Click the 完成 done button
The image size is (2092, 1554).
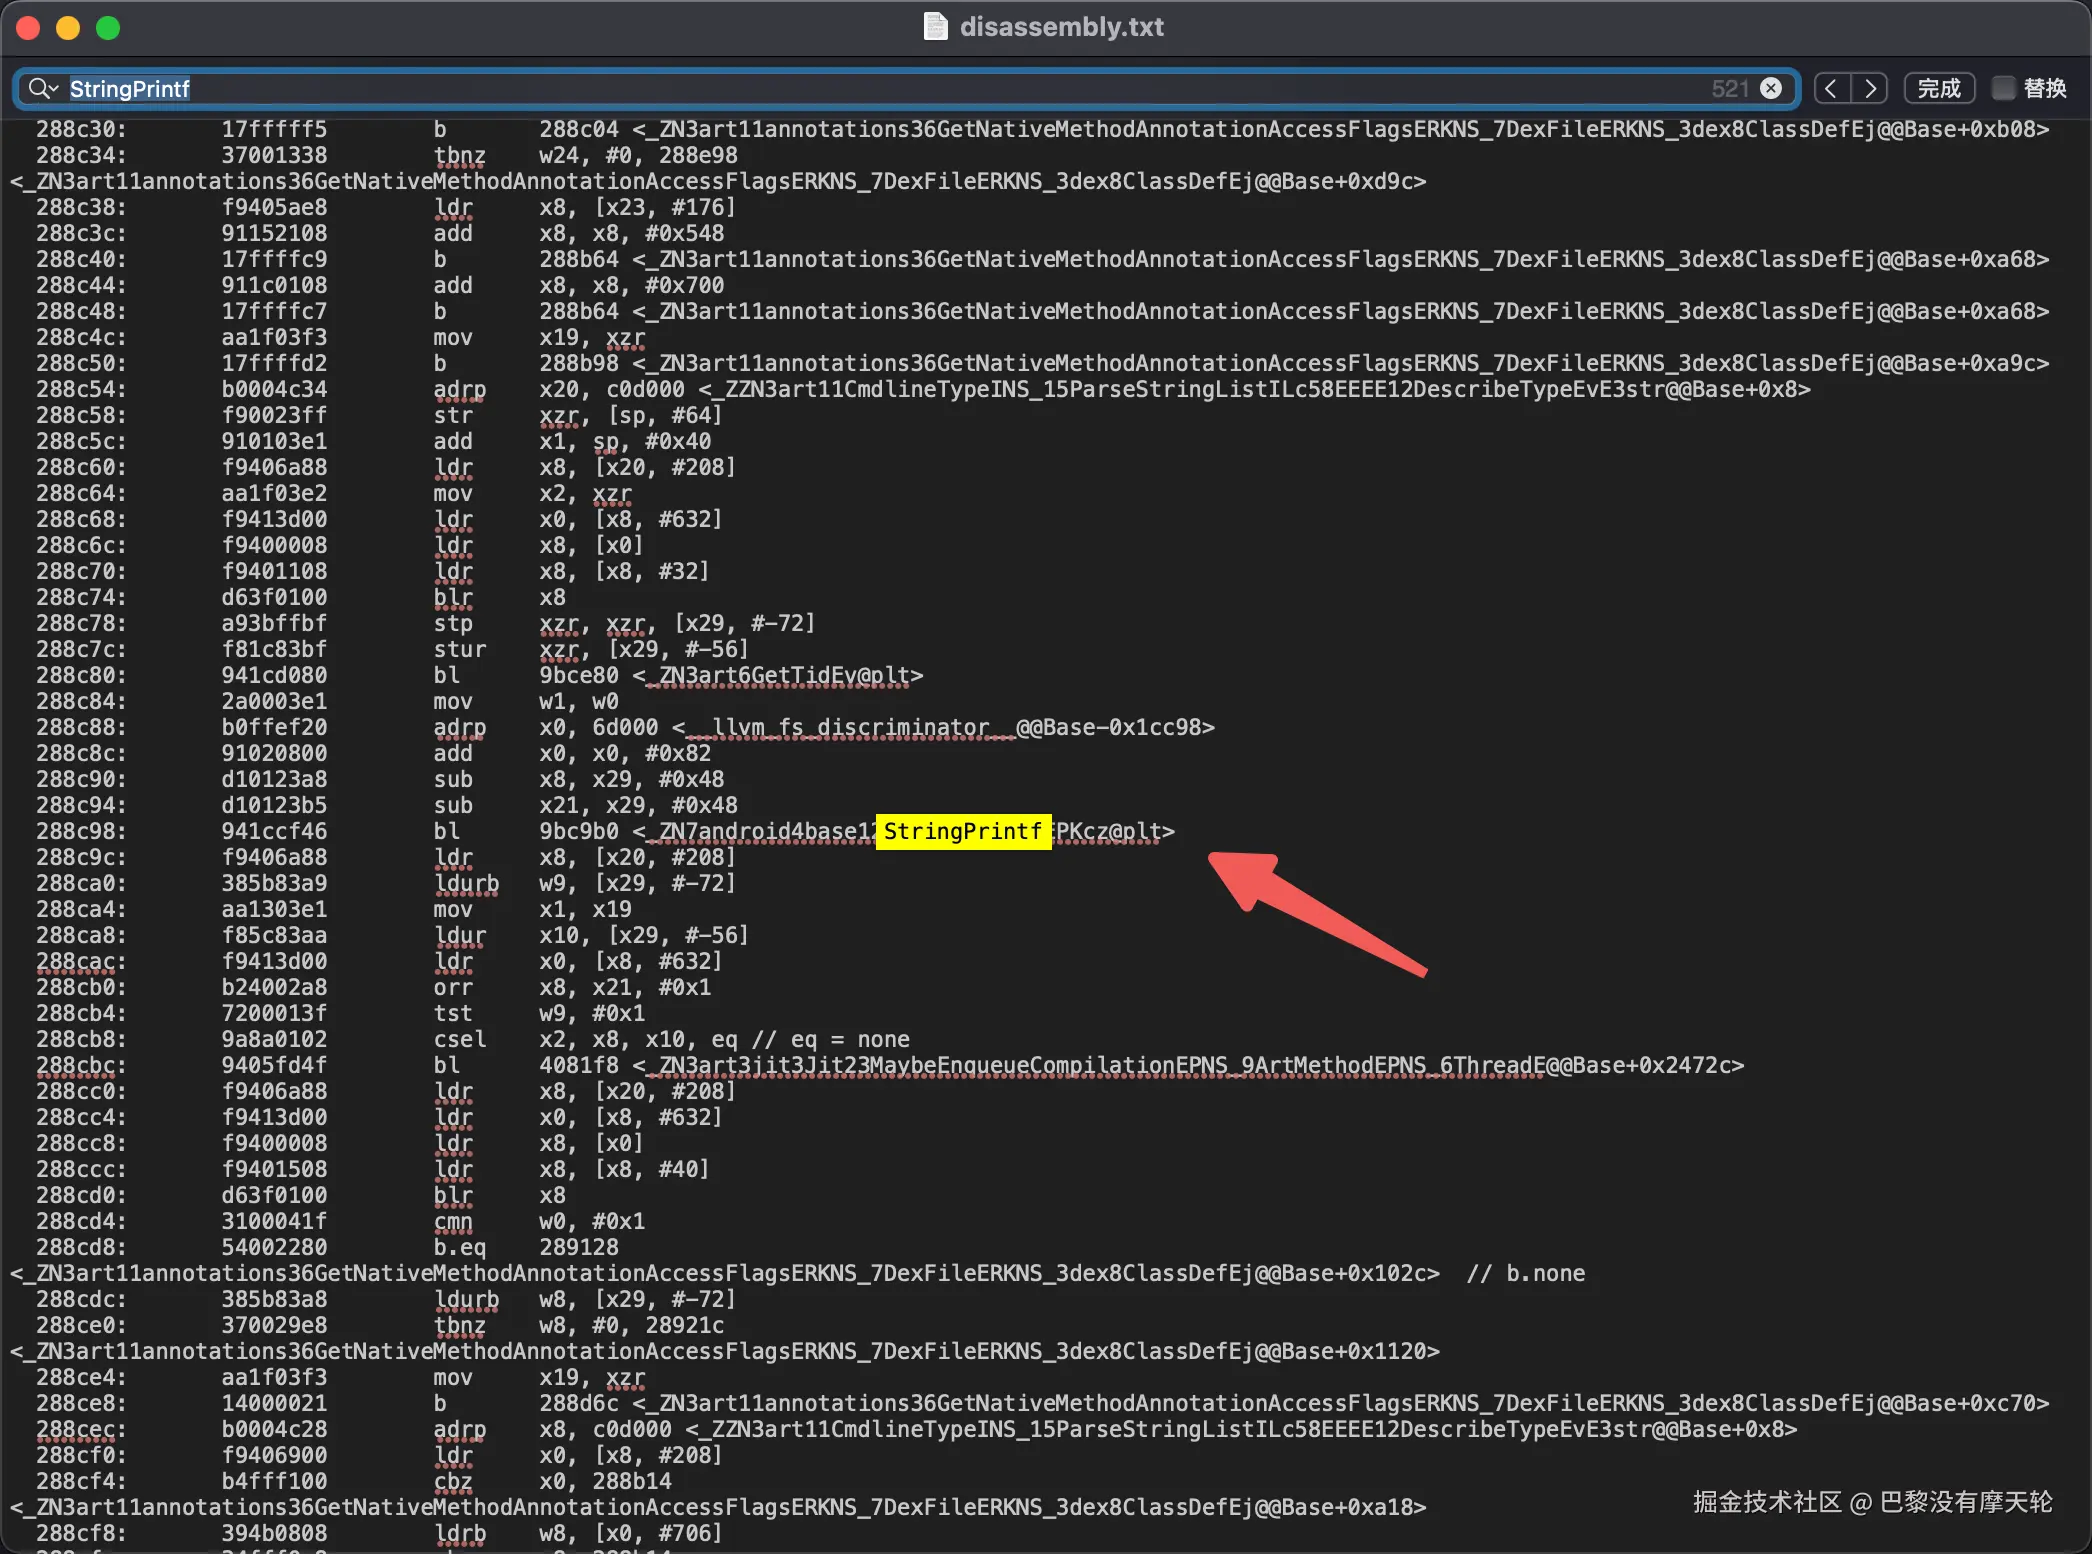point(1938,88)
